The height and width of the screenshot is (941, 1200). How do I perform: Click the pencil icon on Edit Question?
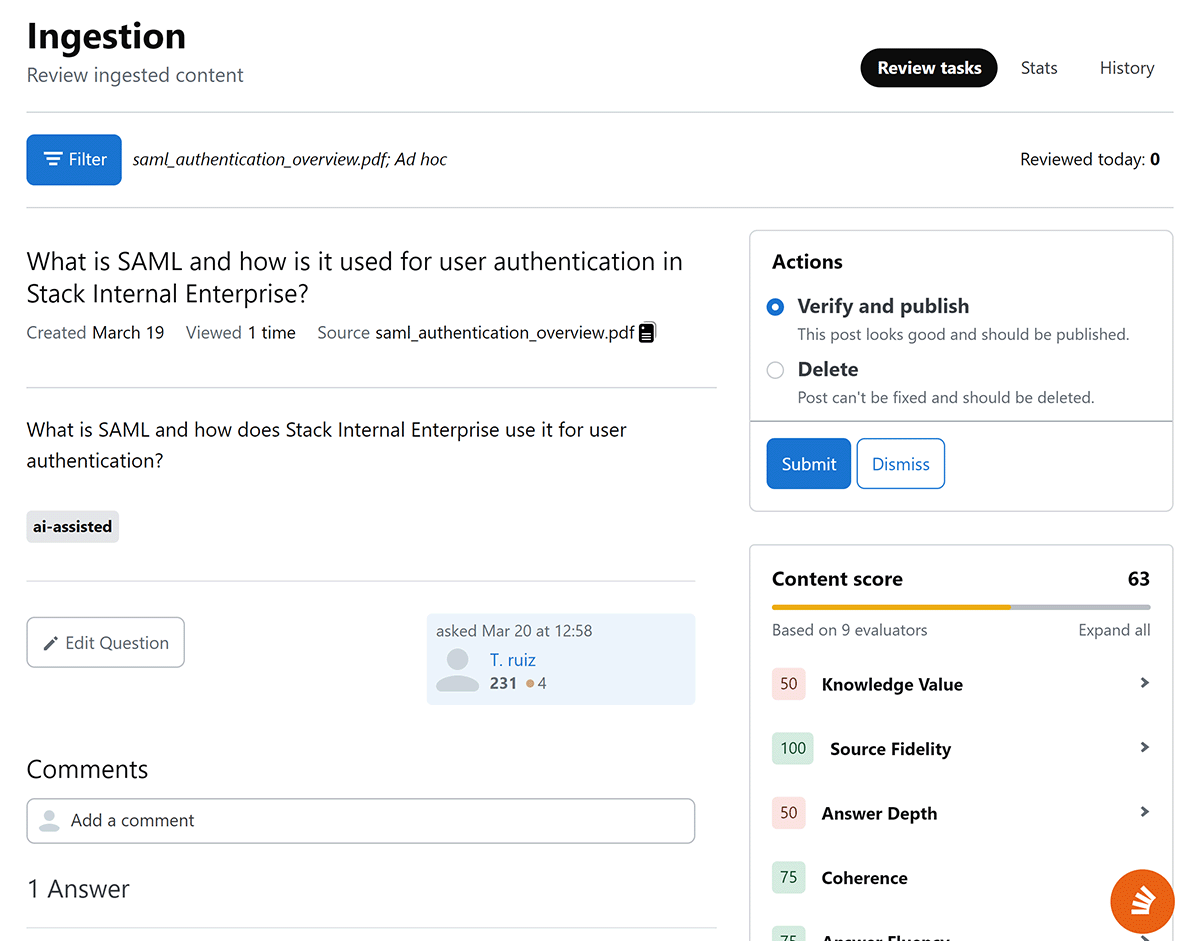(x=50, y=643)
